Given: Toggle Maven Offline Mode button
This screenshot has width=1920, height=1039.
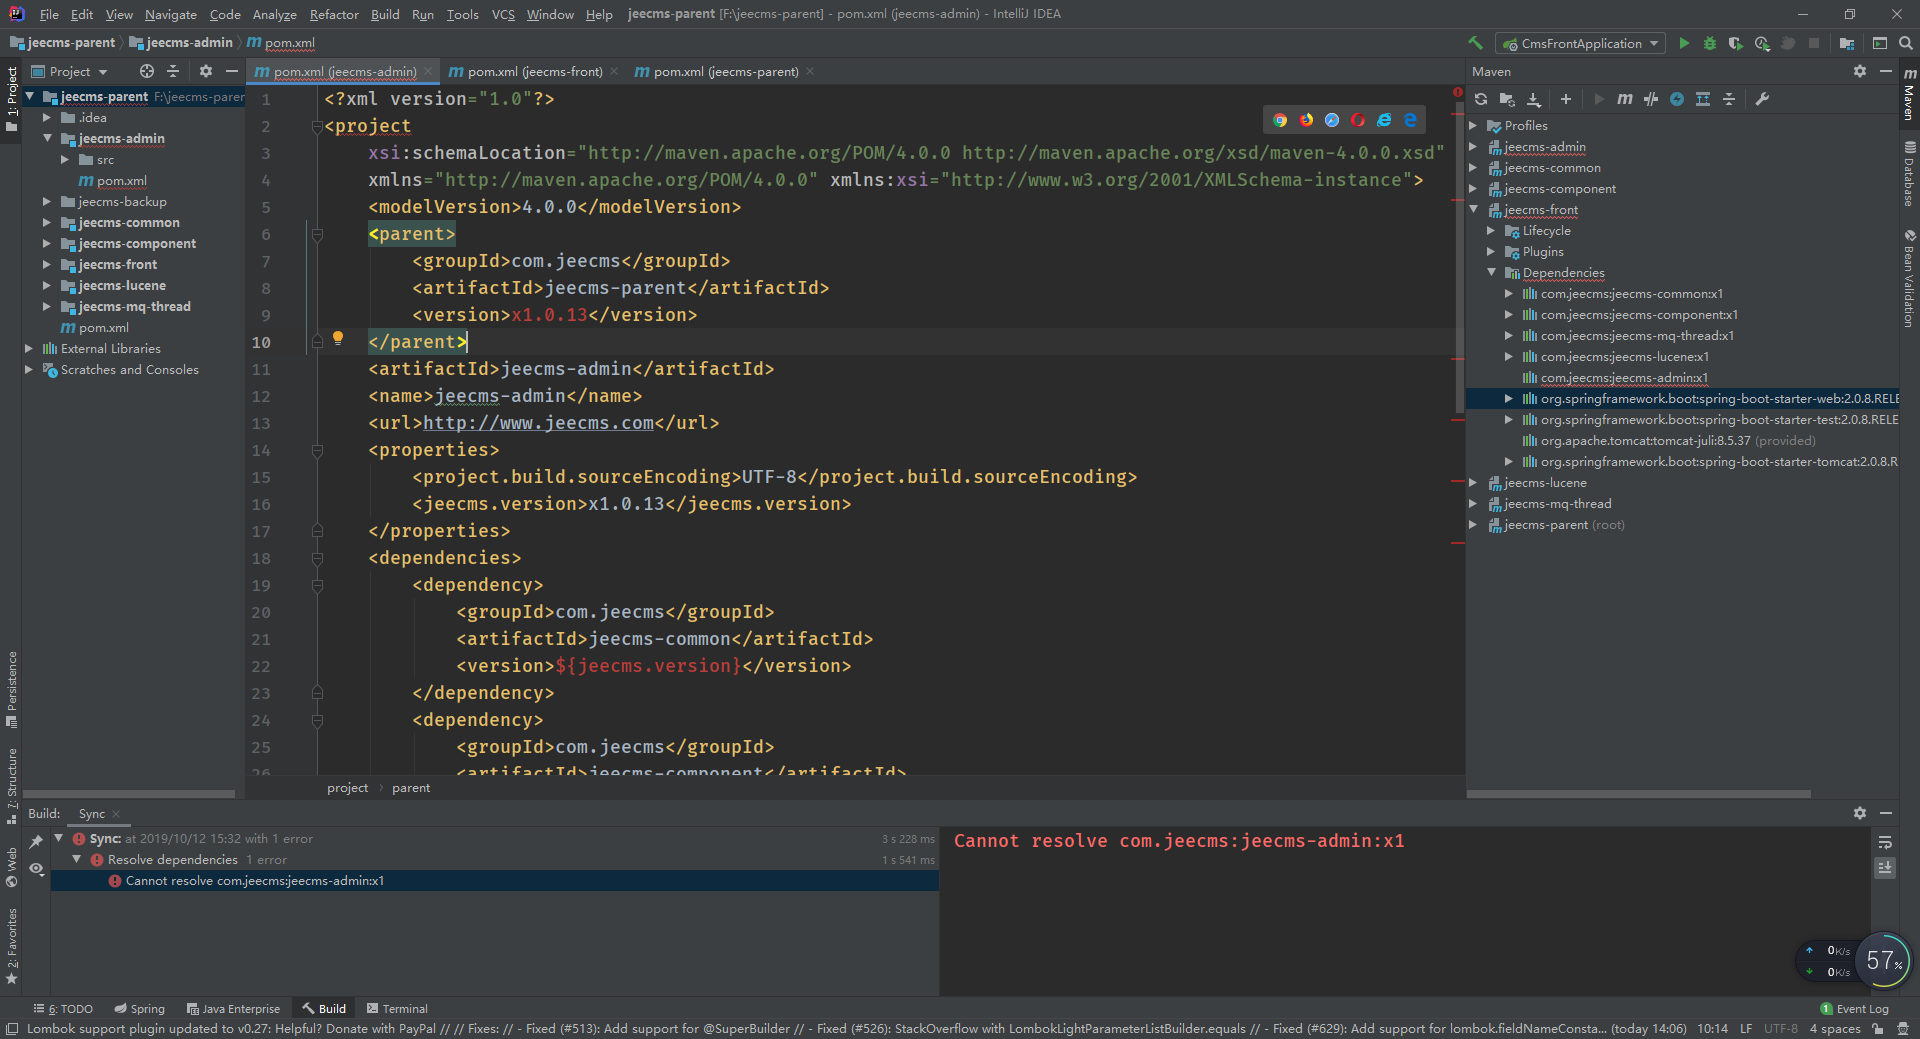Looking at the screenshot, I should click(x=1651, y=99).
